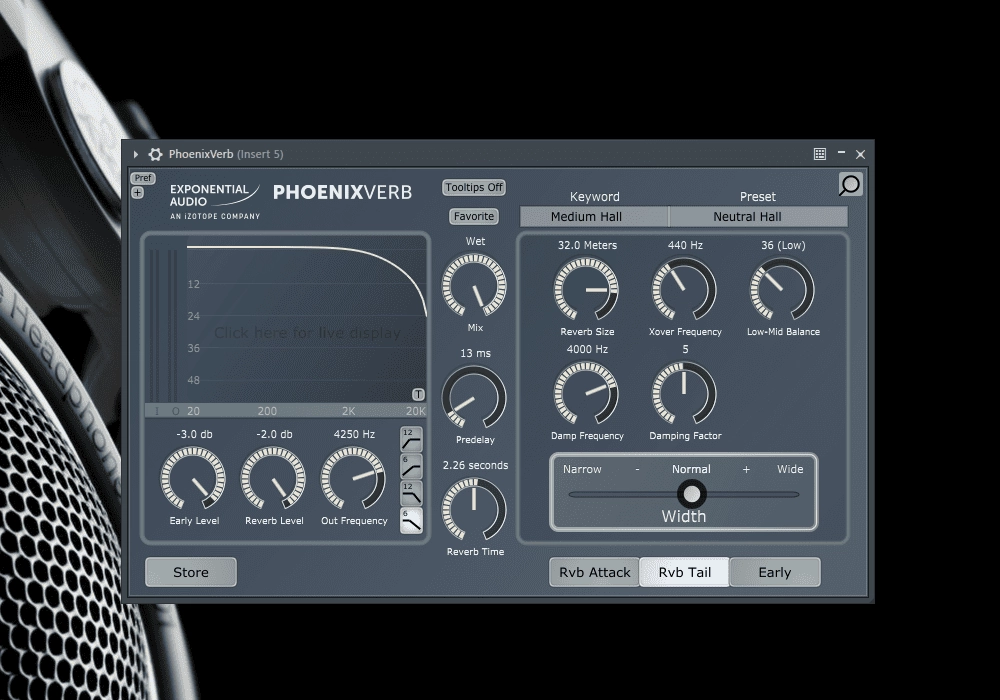
Task: Expand the plugin menu arrow in title bar
Action: [x=135, y=154]
